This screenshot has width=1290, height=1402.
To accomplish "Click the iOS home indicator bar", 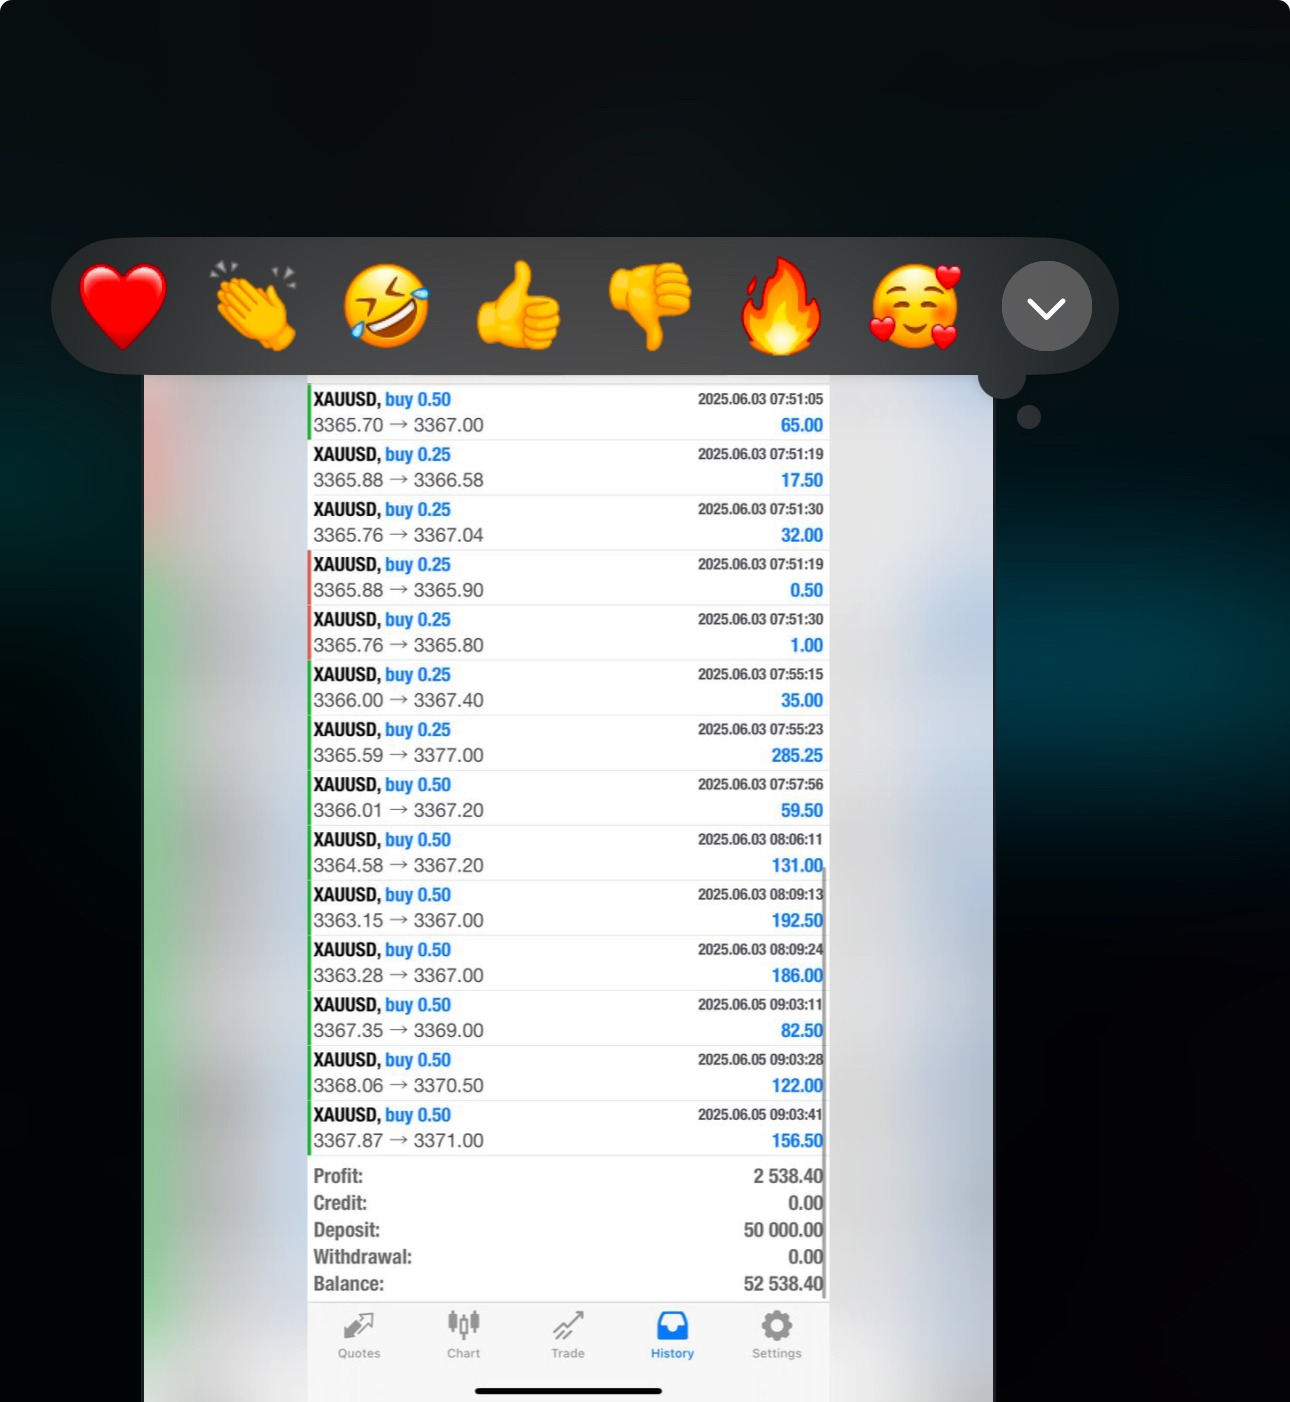I will [x=568, y=1390].
